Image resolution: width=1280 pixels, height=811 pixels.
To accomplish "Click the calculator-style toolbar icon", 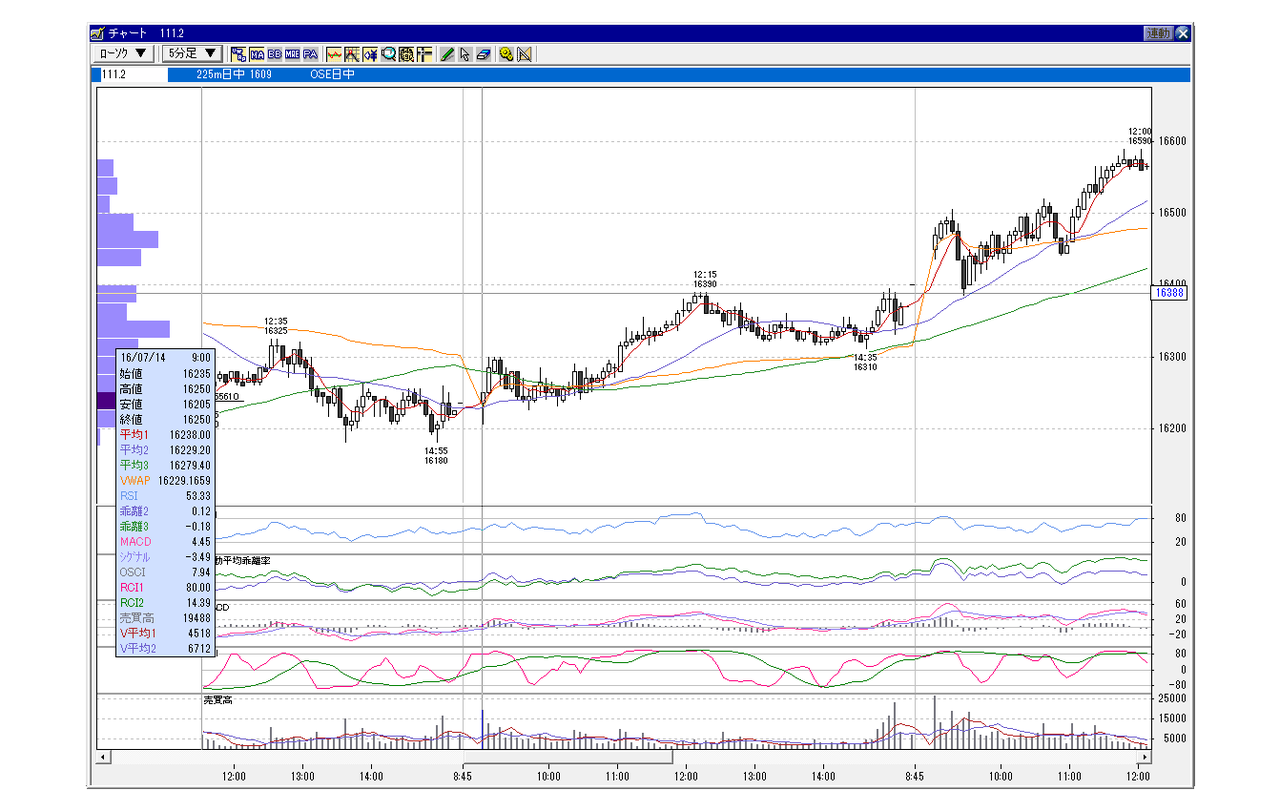I will (406, 54).
